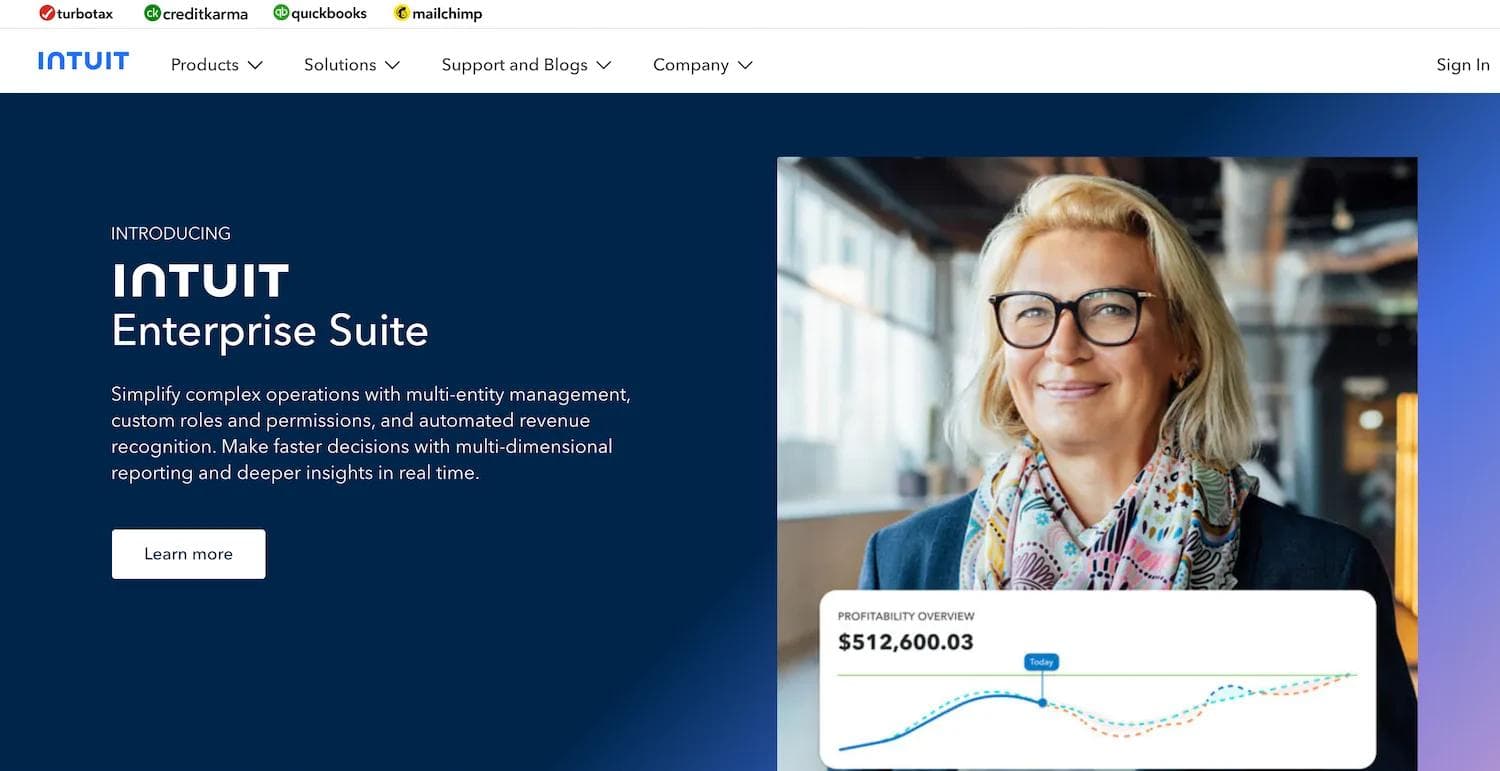Open the turbotax link in top bar
This screenshot has width=1500, height=771.
pos(77,13)
